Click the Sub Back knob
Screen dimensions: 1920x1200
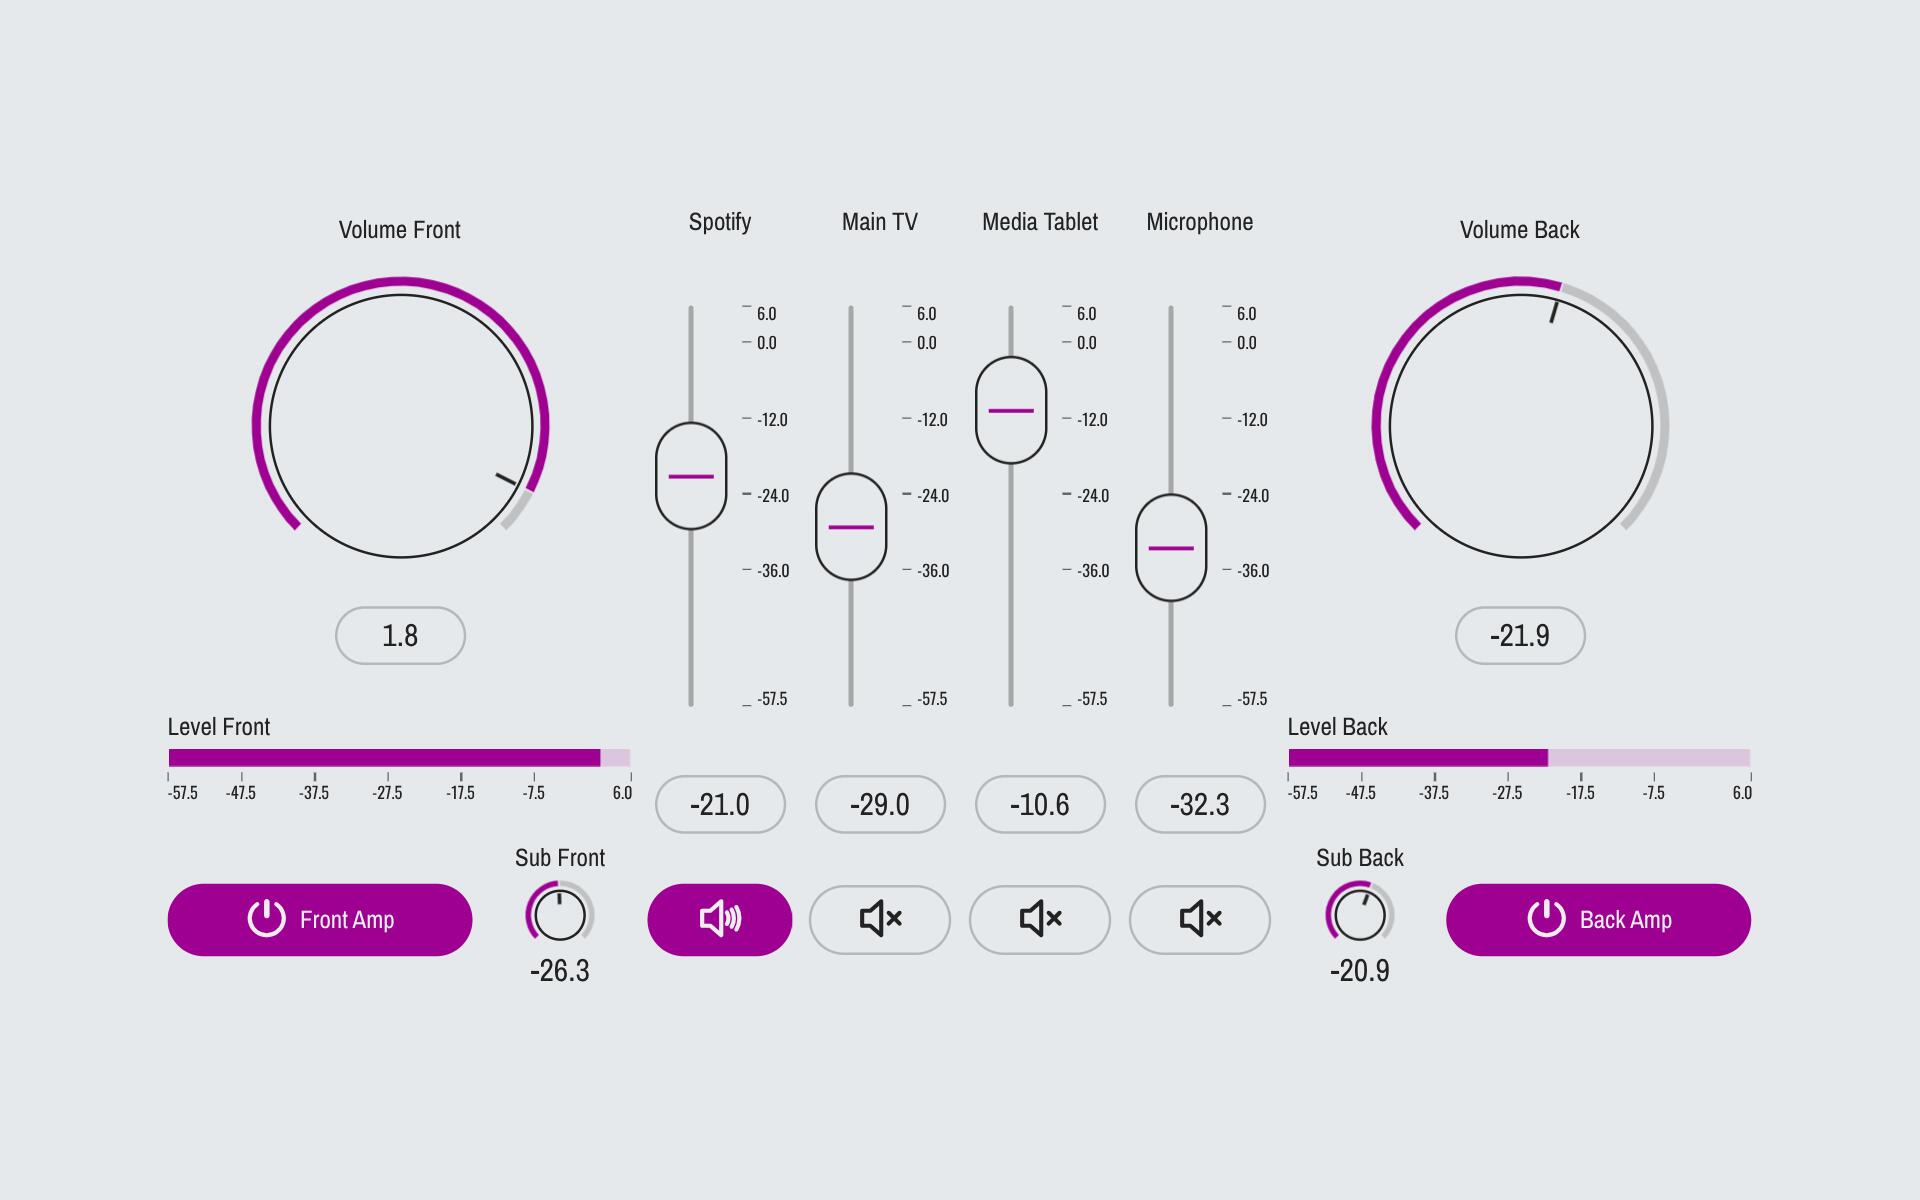click(1360, 914)
